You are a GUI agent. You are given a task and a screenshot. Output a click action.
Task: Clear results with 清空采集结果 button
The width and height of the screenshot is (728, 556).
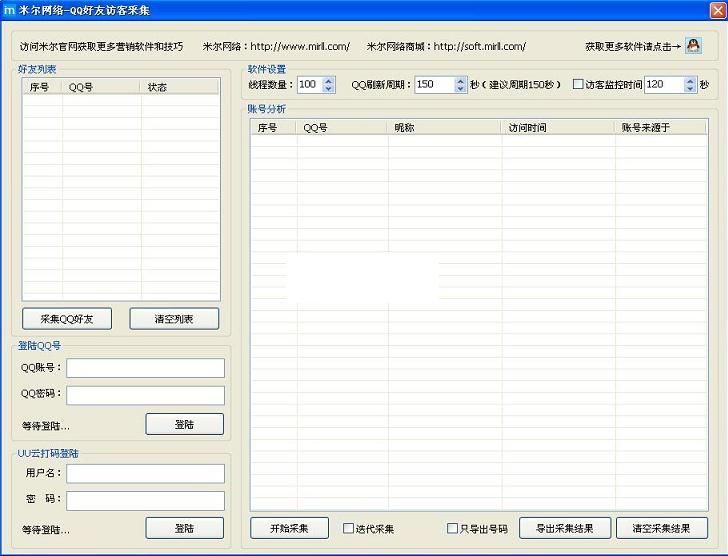(661, 528)
